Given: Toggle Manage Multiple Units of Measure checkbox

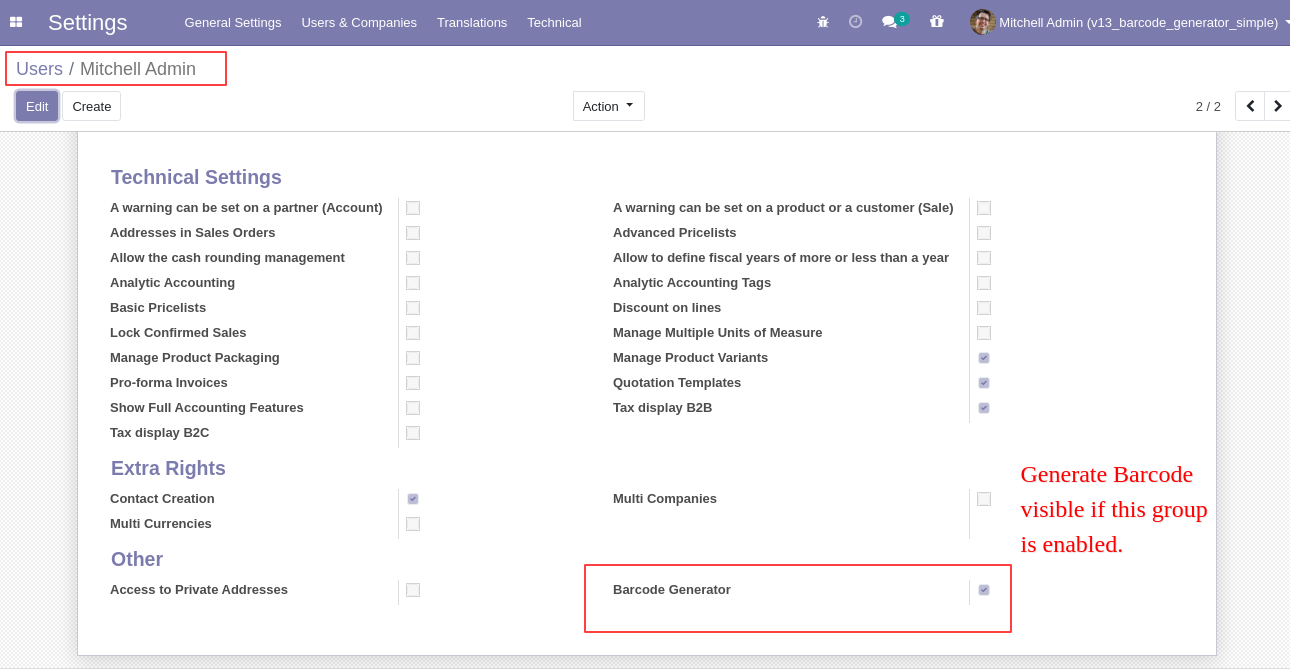Looking at the screenshot, I should pyautogui.click(x=984, y=333).
